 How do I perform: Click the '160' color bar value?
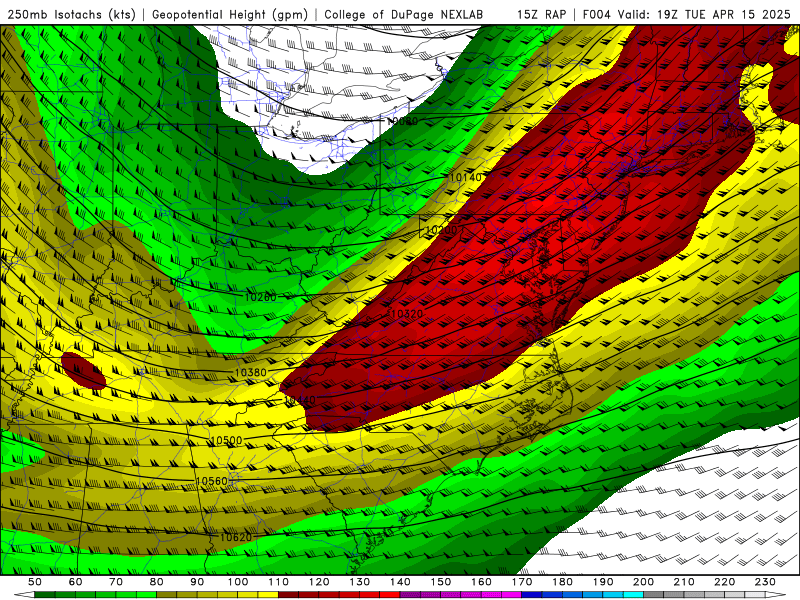(481, 582)
